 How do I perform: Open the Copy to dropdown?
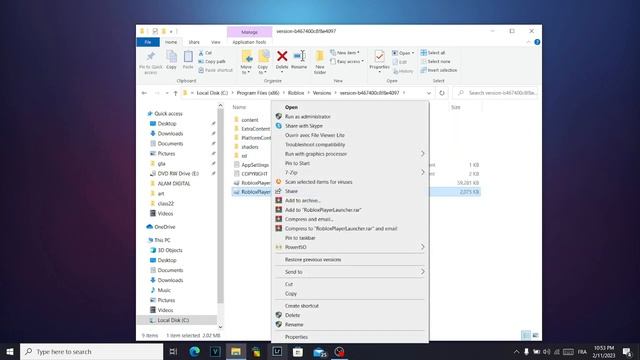(263, 62)
